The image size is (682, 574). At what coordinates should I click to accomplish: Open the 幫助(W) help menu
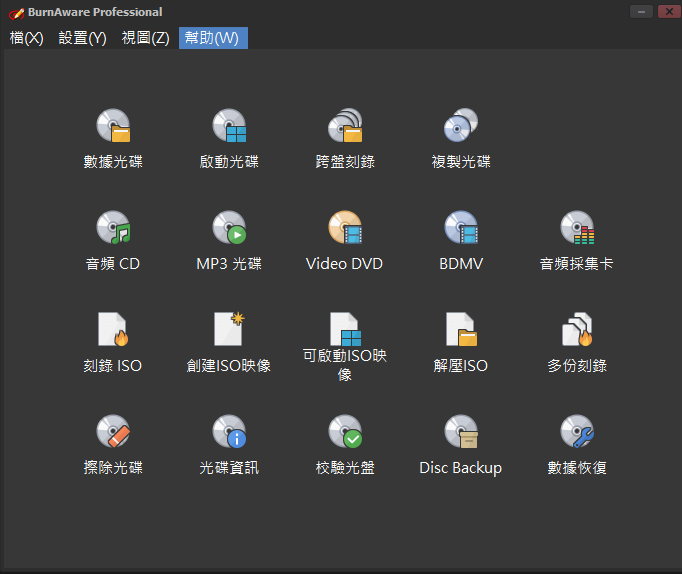click(213, 38)
